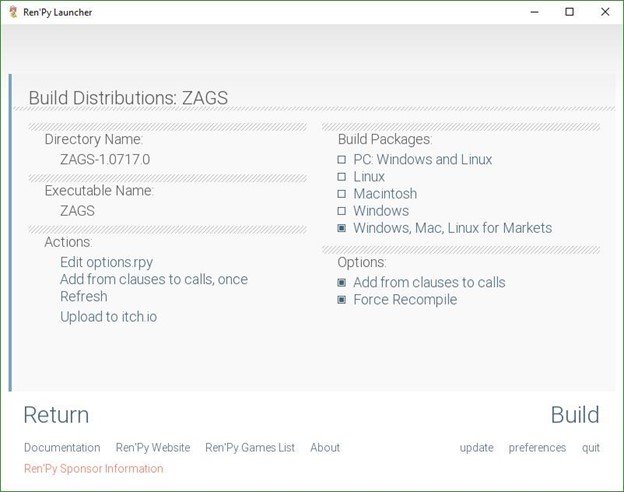The width and height of the screenshot is (624, 492).
Task: Enable PC: Windows and Linux package
Action: (x=415, y=160)
